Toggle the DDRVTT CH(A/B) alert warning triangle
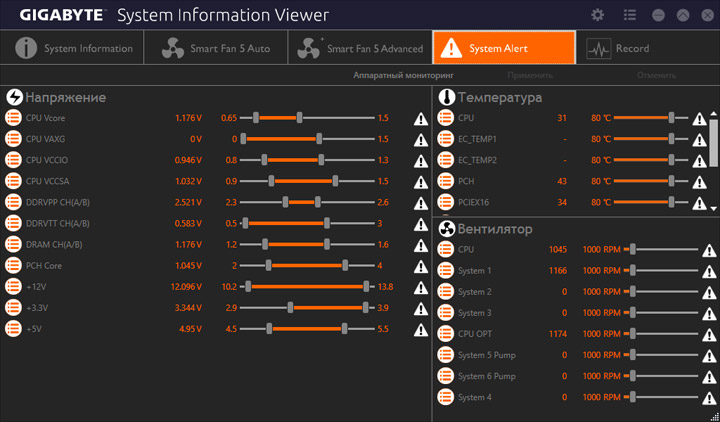Viewport: 720px width, 422px height. (421, 225)
